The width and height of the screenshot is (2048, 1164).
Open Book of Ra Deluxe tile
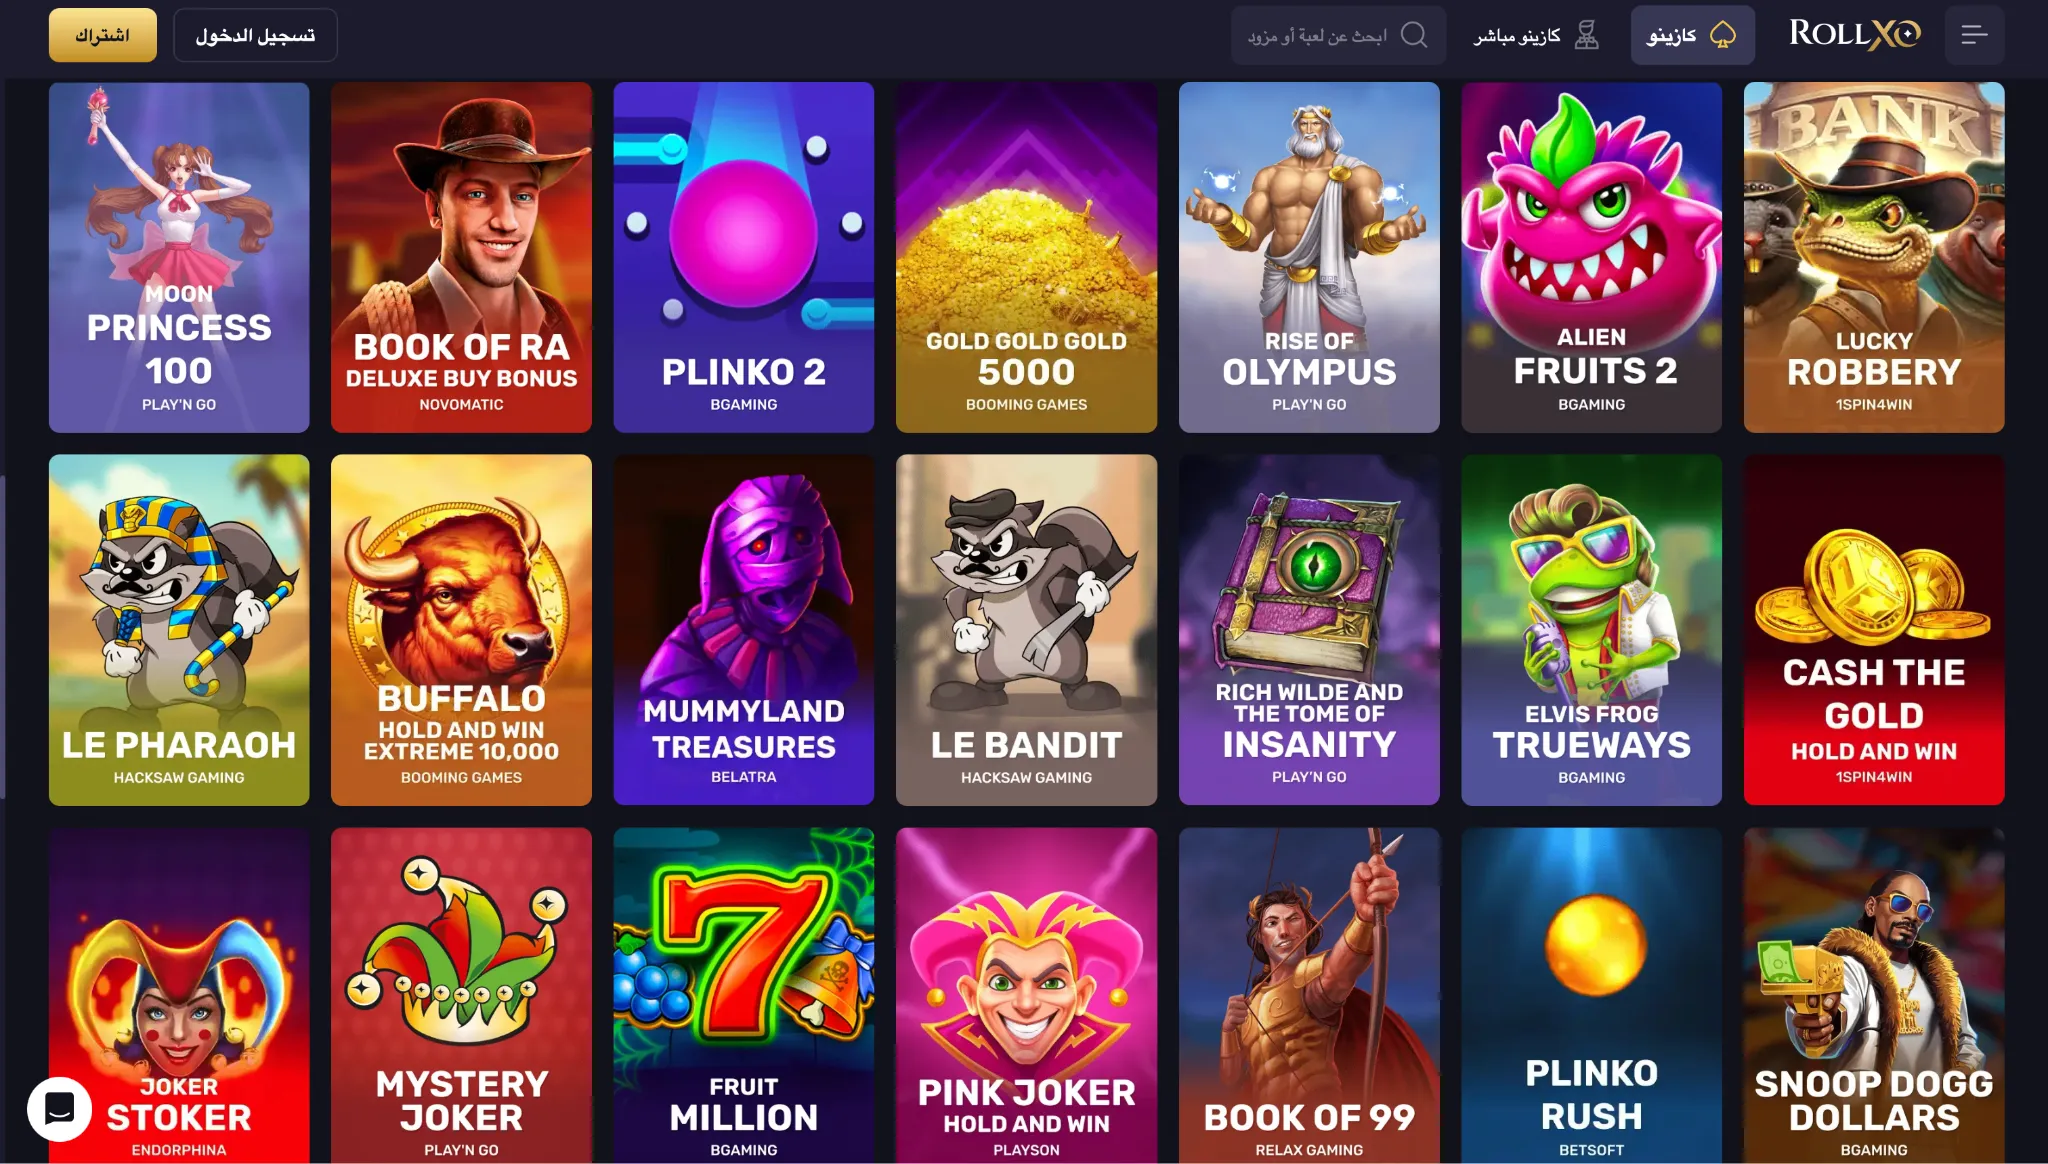click(x=461, y=257)
